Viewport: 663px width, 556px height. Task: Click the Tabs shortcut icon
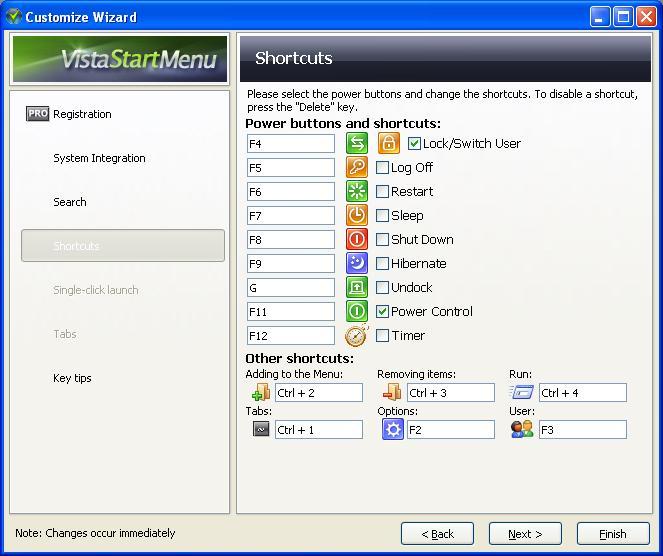coord(261,429)
